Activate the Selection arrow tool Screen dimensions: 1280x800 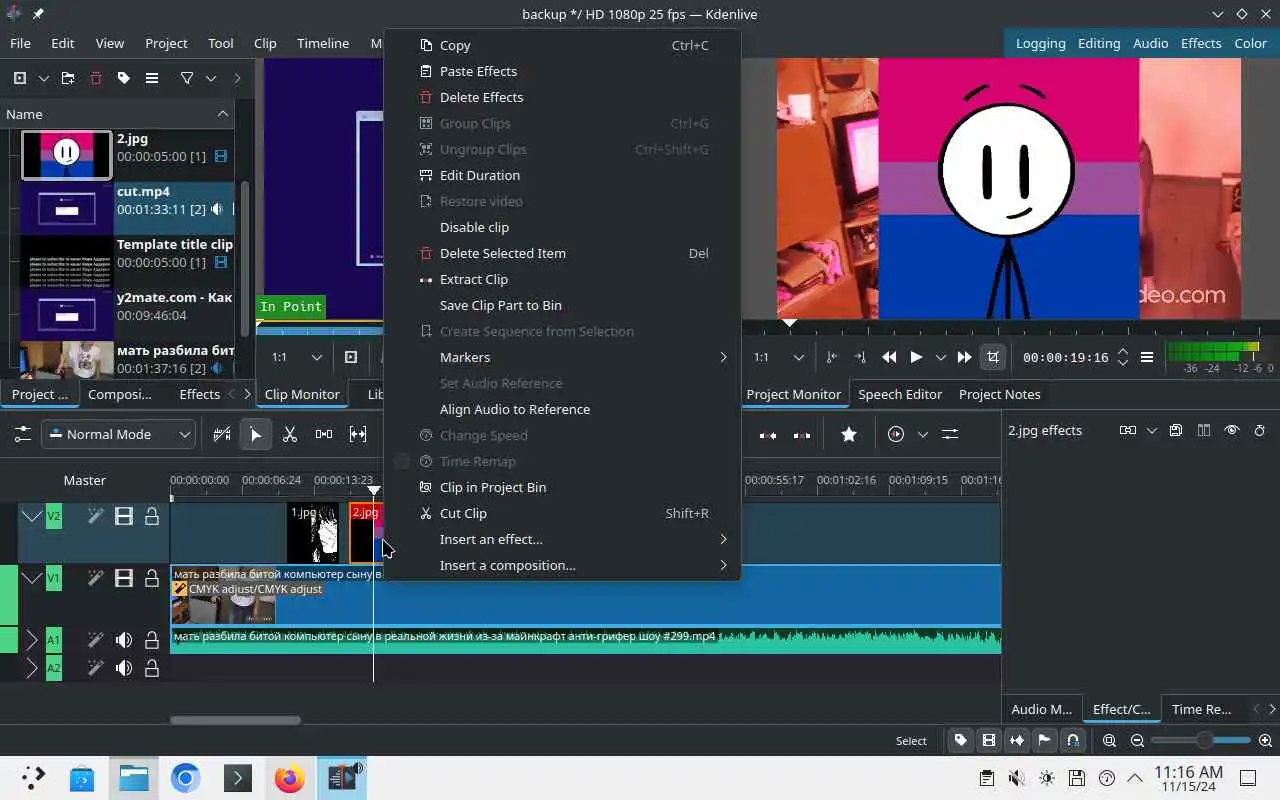[255, 434]
